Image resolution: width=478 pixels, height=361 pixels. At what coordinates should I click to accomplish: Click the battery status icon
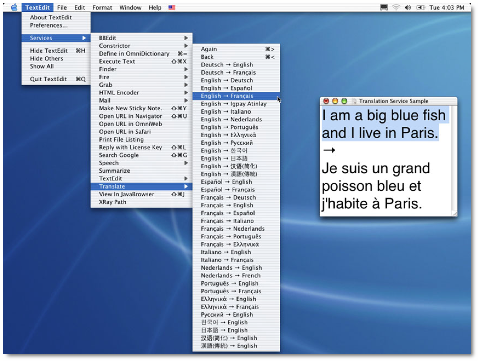tap(420, 7)
